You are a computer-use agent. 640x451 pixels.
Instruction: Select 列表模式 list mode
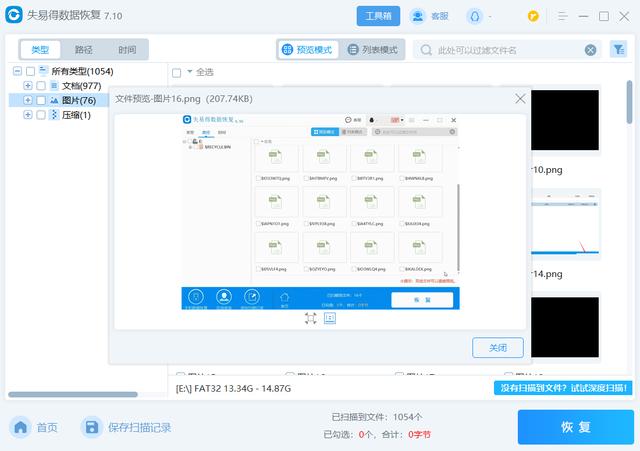click(372, 50)
